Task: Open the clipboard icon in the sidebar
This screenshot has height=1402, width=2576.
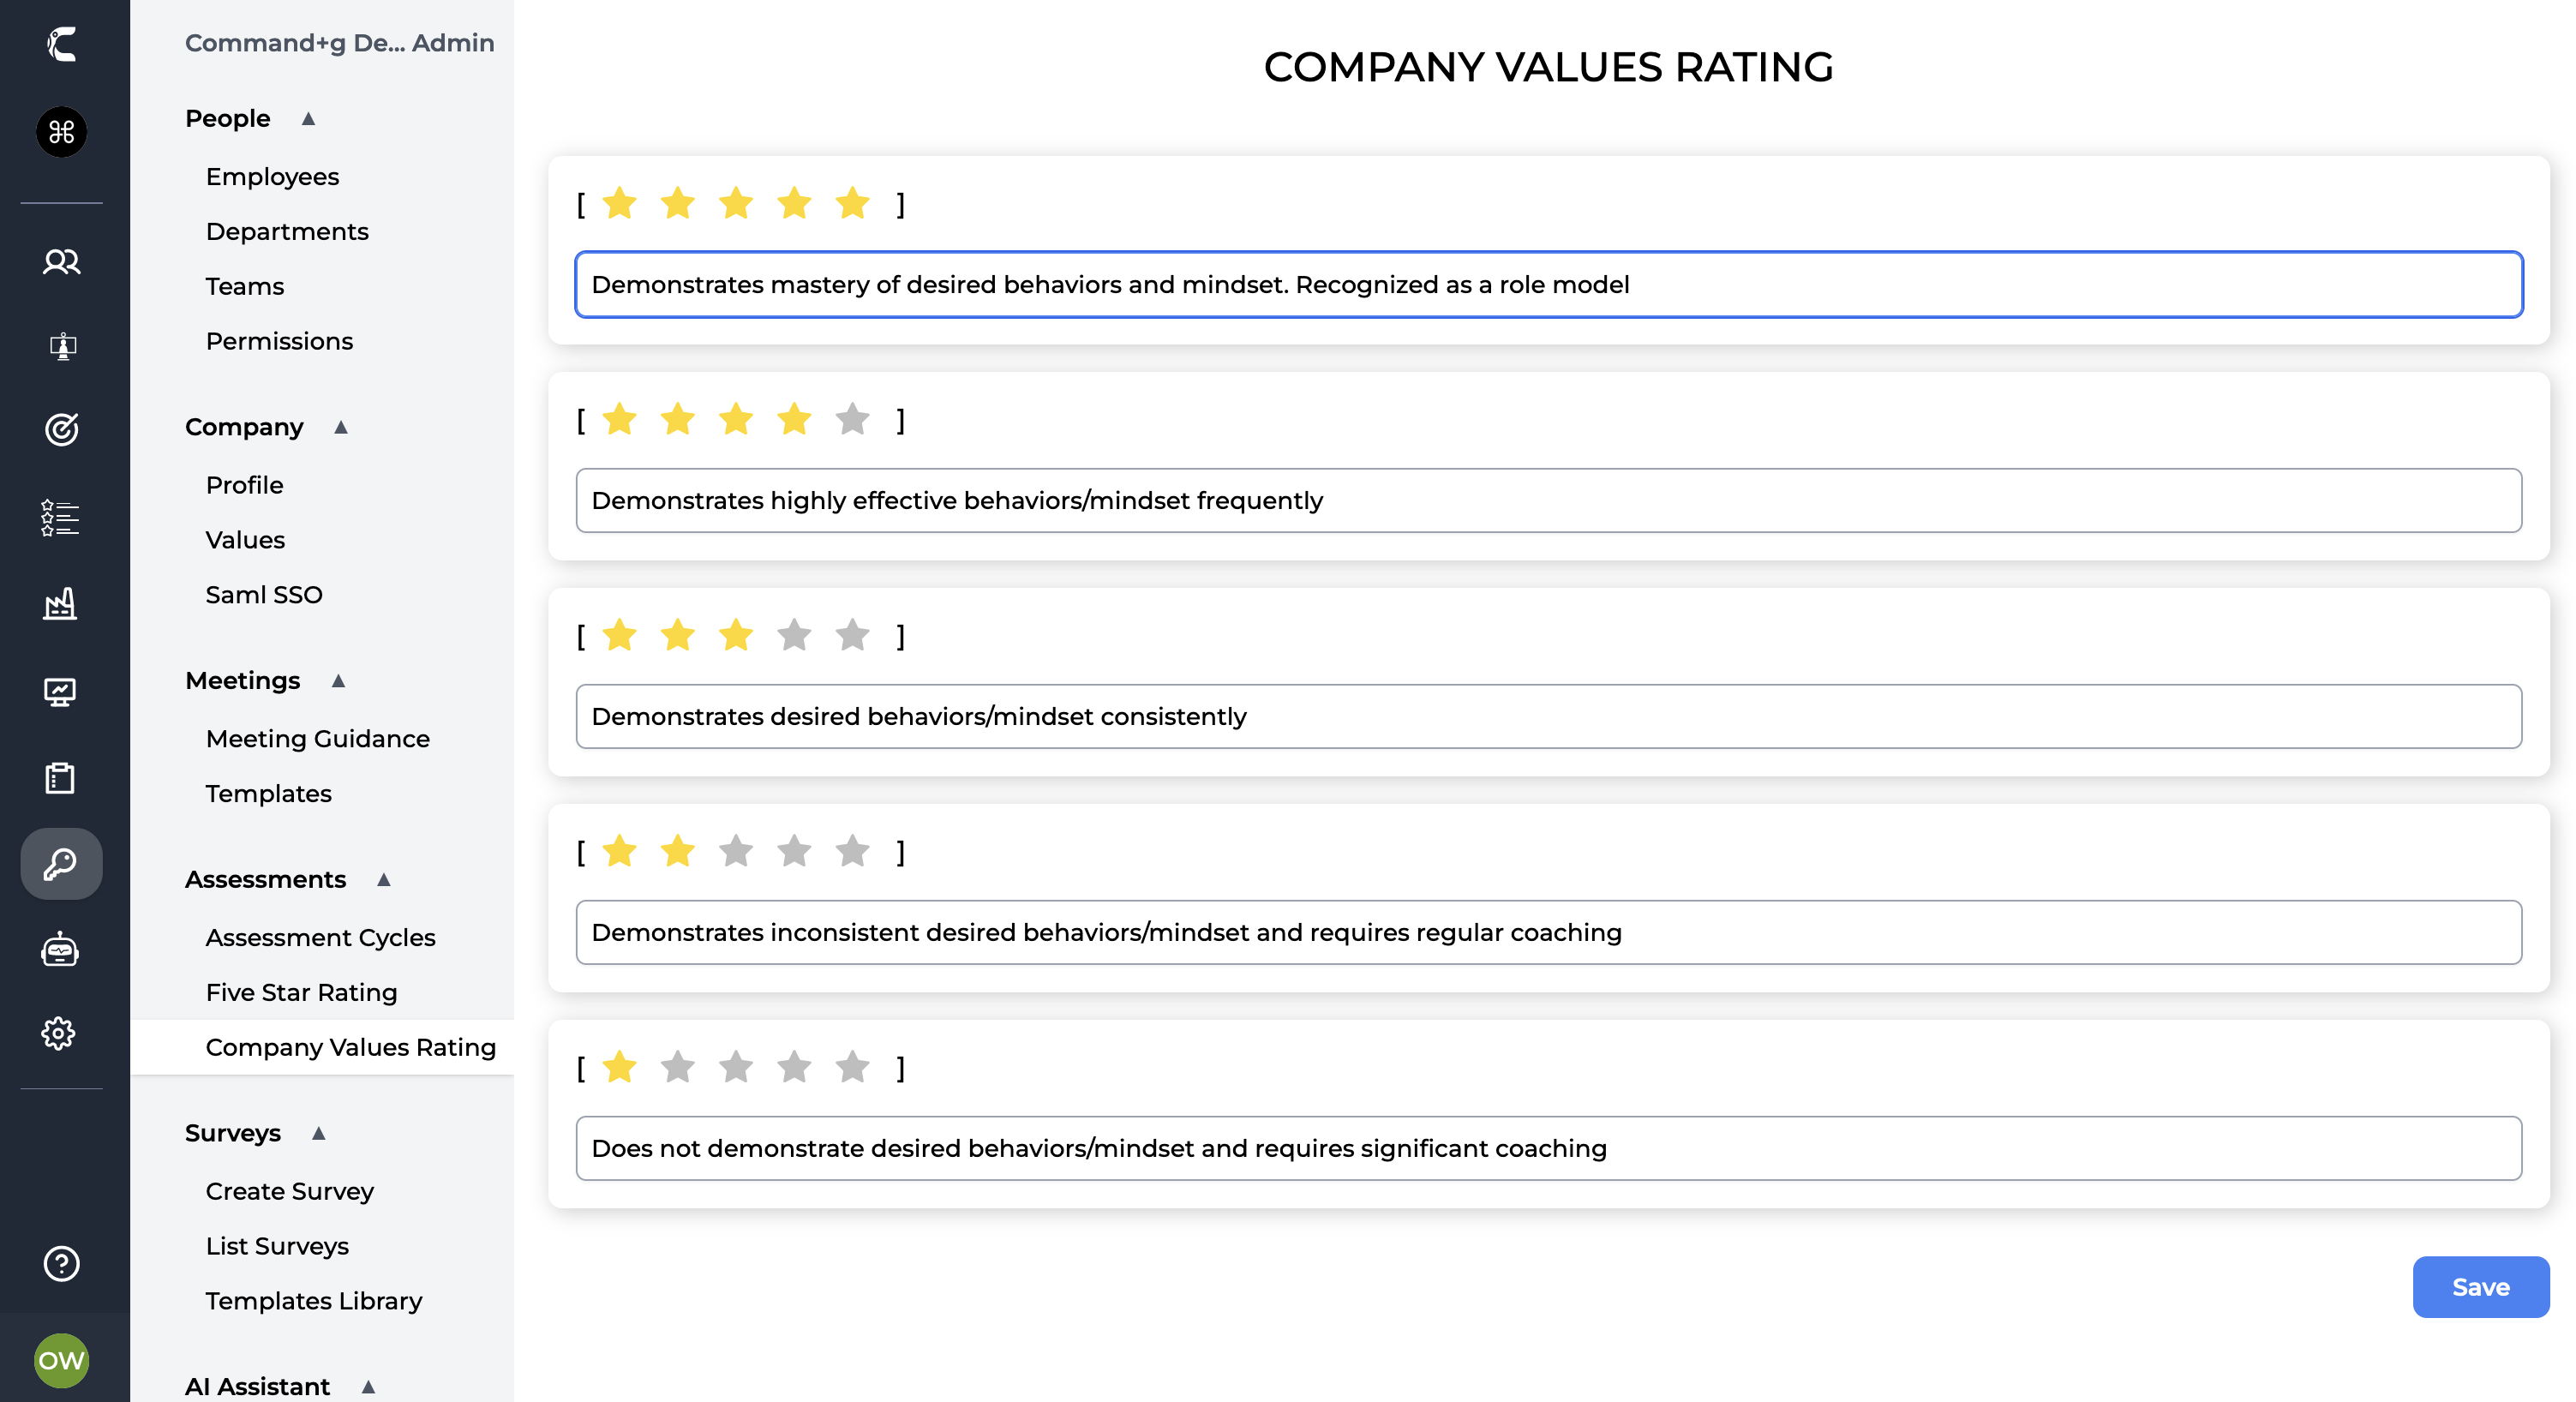Action: 61,777
